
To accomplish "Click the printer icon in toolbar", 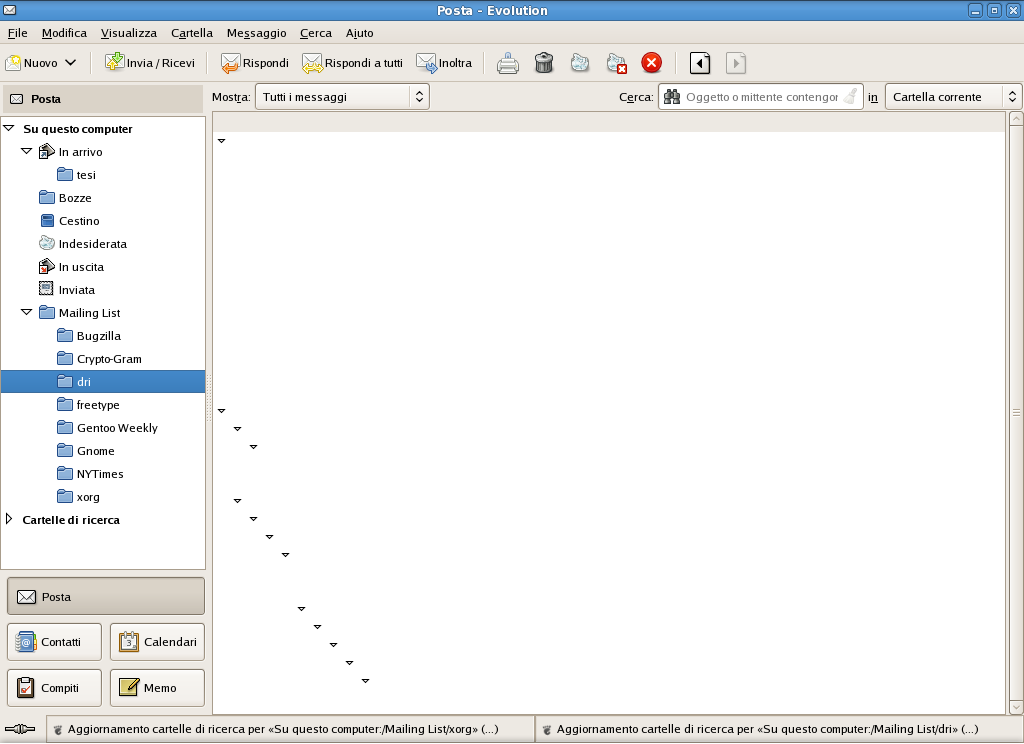I will [x=508, y=63].
